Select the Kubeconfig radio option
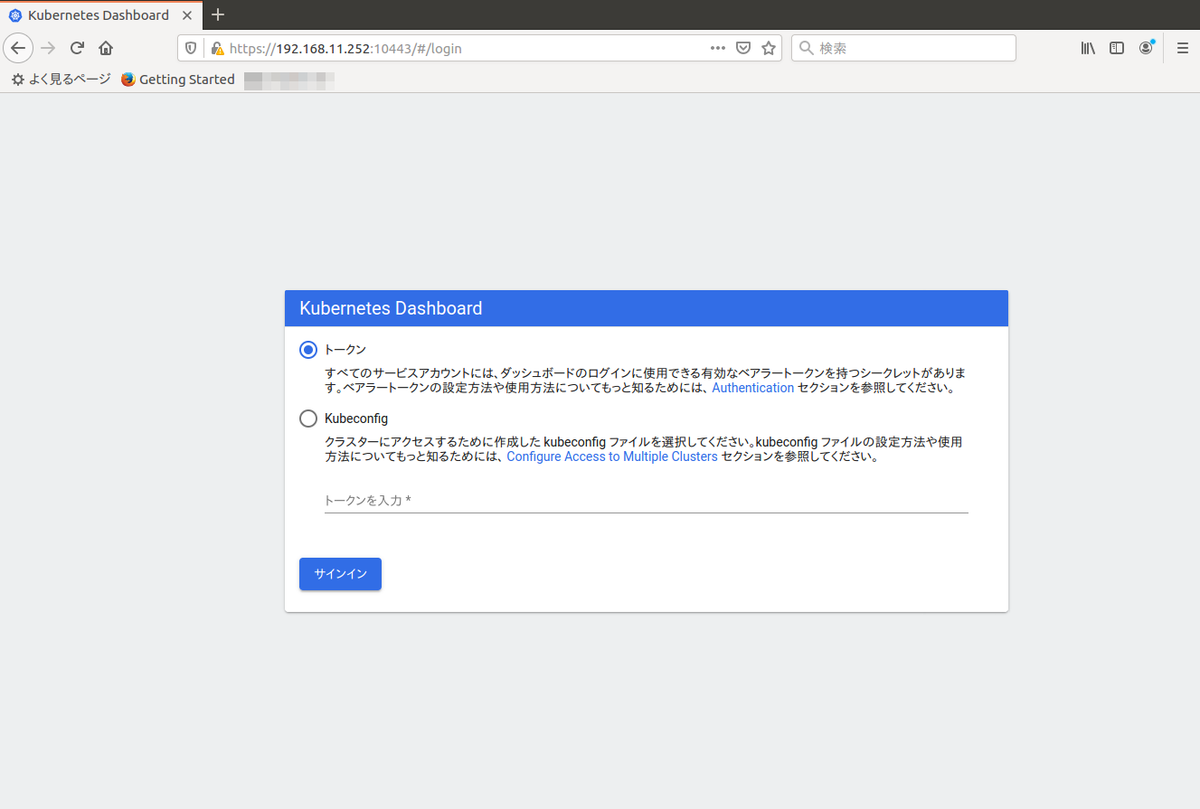 point(308,418)
